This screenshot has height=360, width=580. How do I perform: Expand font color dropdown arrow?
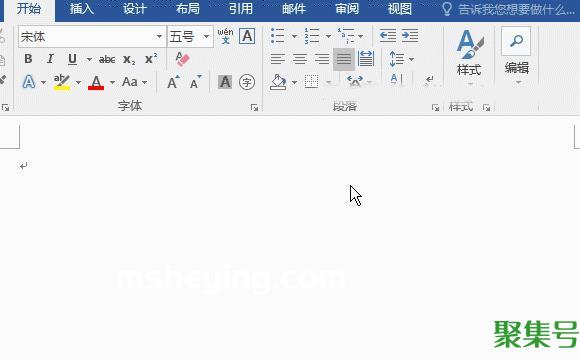[x=112, y=82]
